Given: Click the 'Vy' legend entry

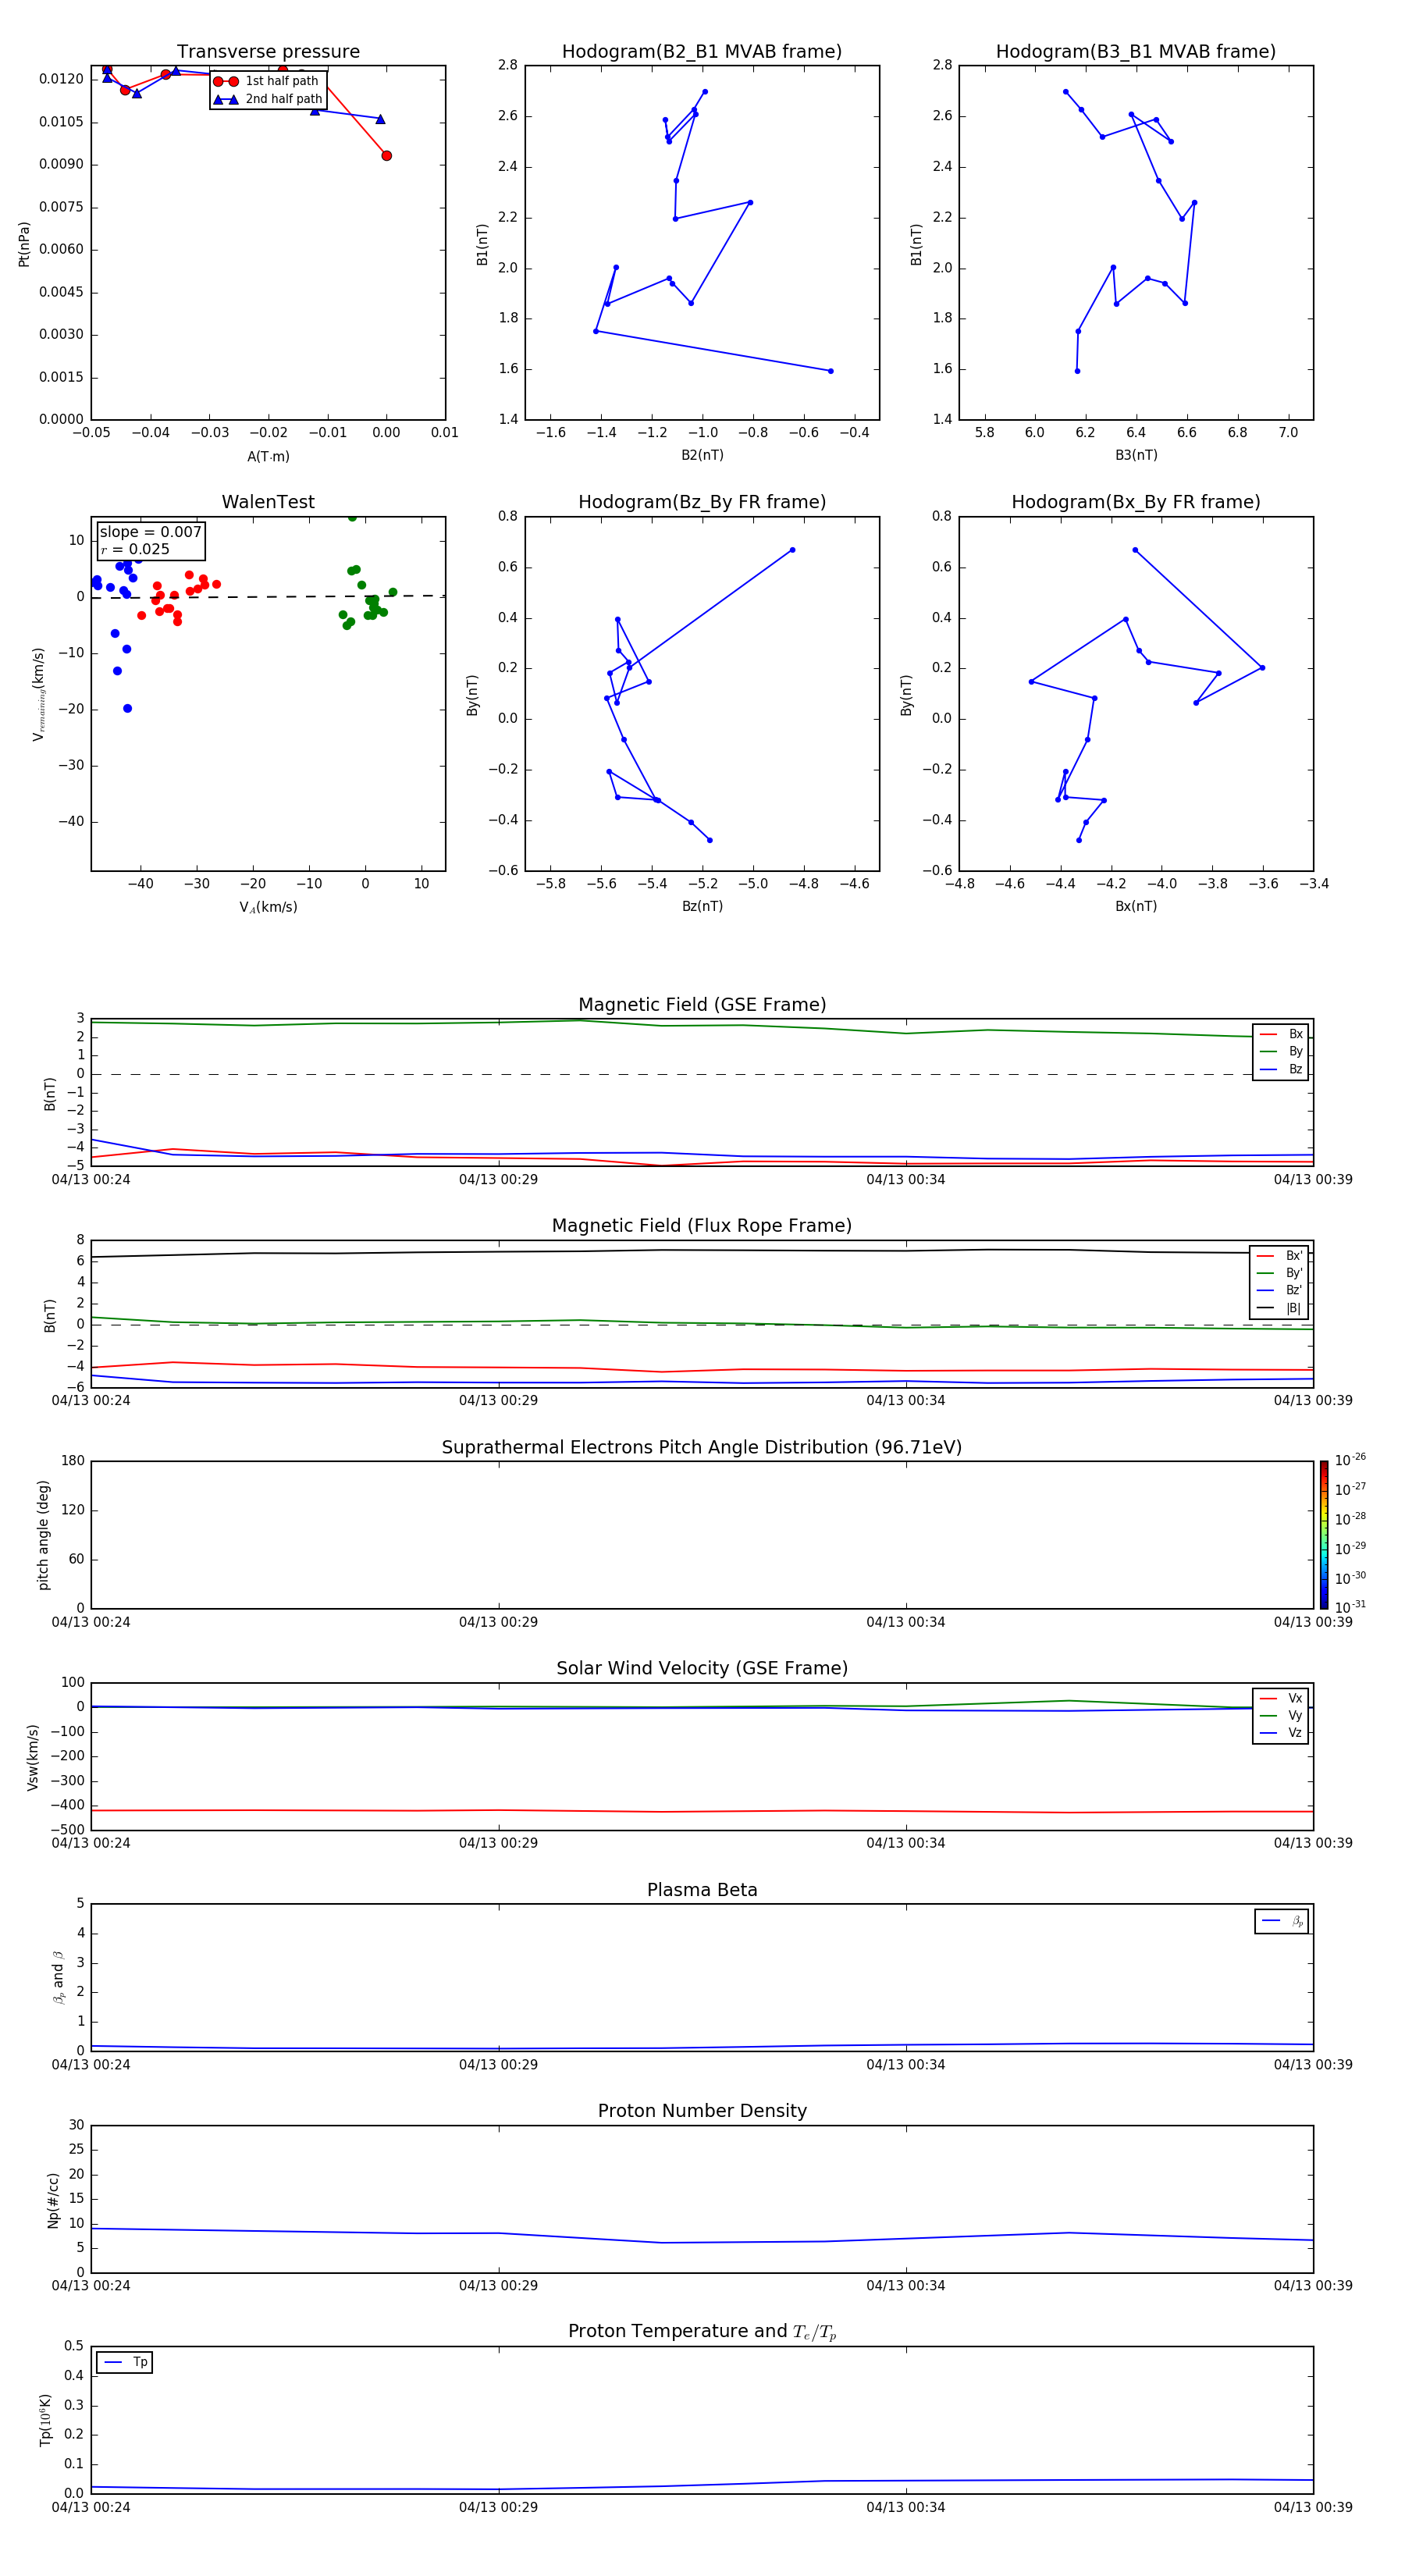Looking at the screenshot, I should pos(1281,1716).
